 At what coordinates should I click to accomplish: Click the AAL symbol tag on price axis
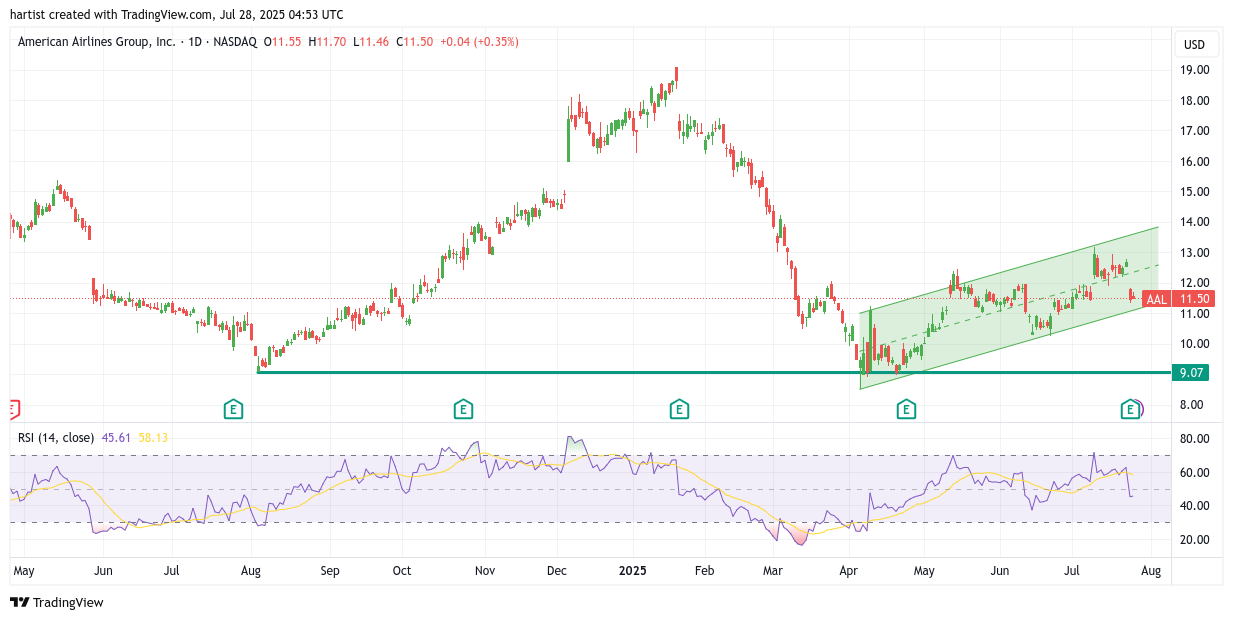1156,299
